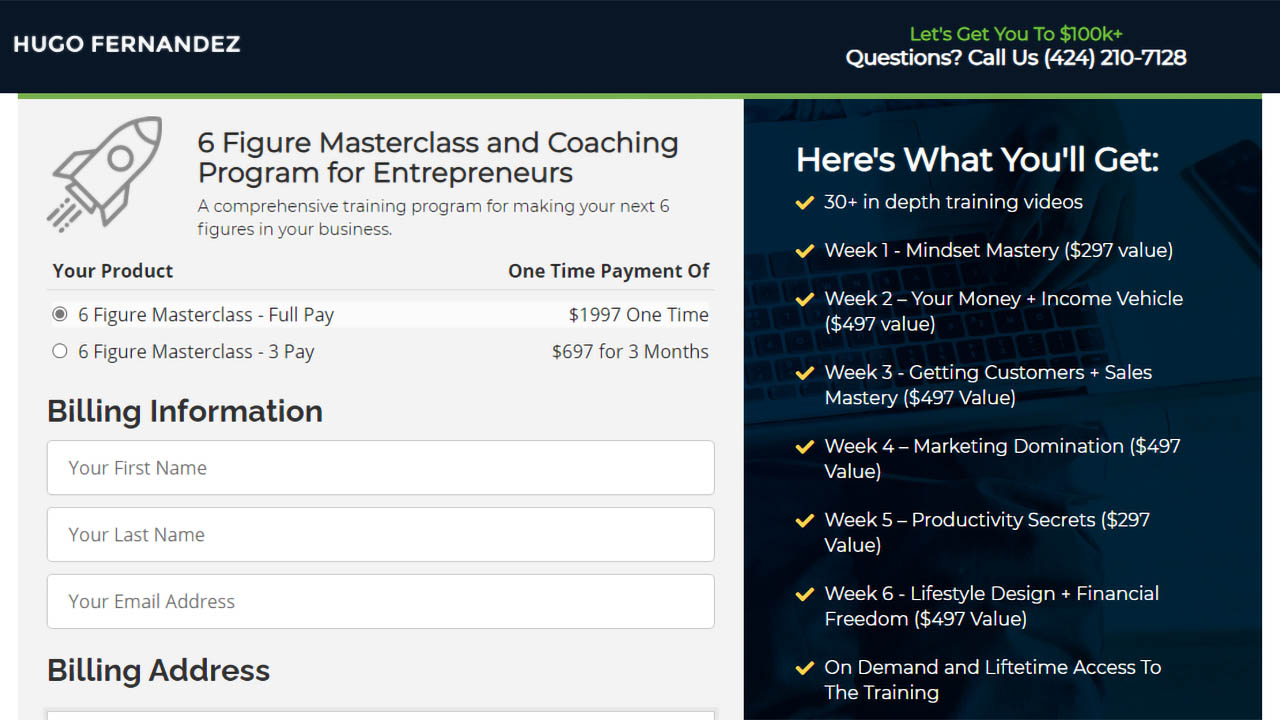
Task: Click checkmark beside Week 6 - Lifestyle Design
Action: 805,593
